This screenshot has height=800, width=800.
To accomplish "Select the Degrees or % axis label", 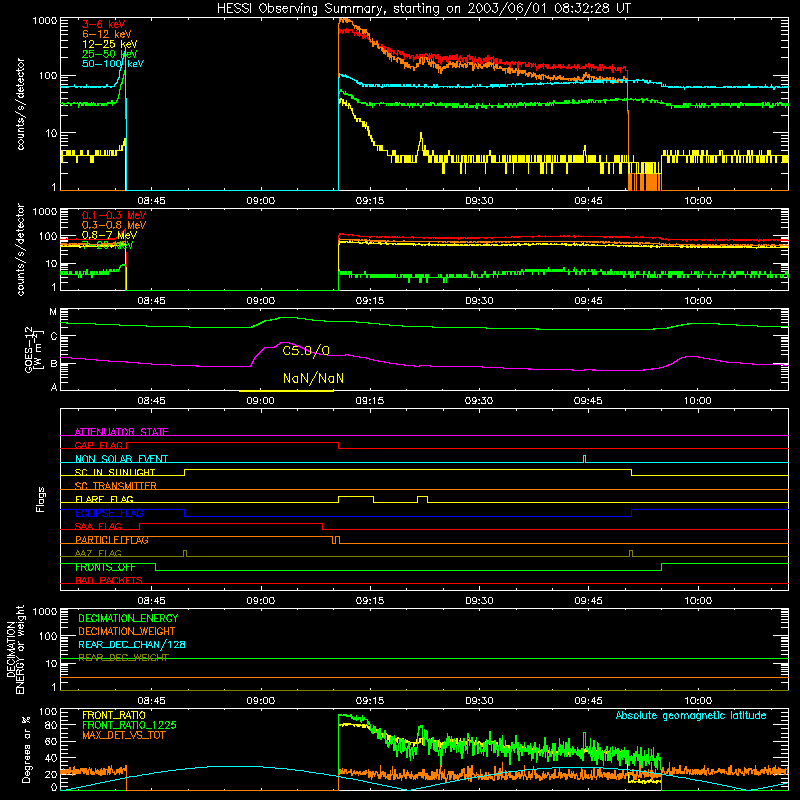I will point(27,749).
